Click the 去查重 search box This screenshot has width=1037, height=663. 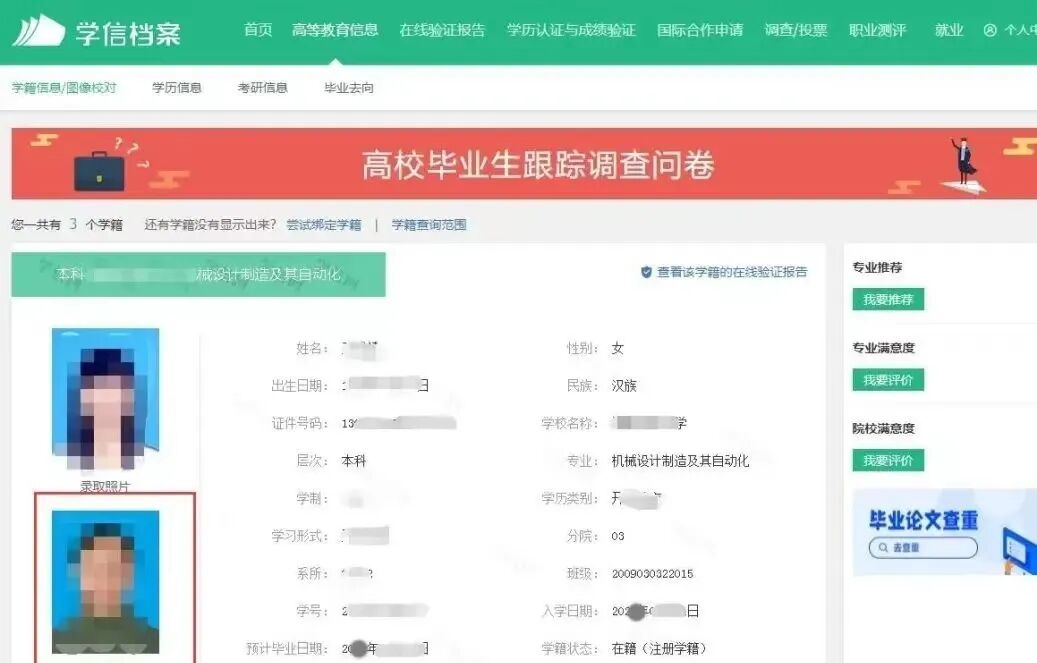tap(923, 548)
